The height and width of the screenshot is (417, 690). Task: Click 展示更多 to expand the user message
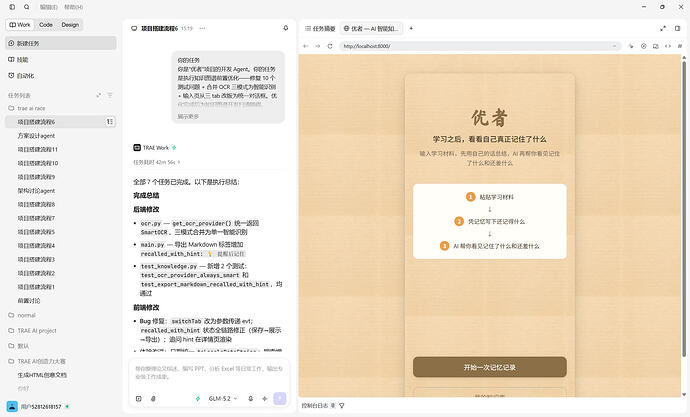(x=188, y=117)
